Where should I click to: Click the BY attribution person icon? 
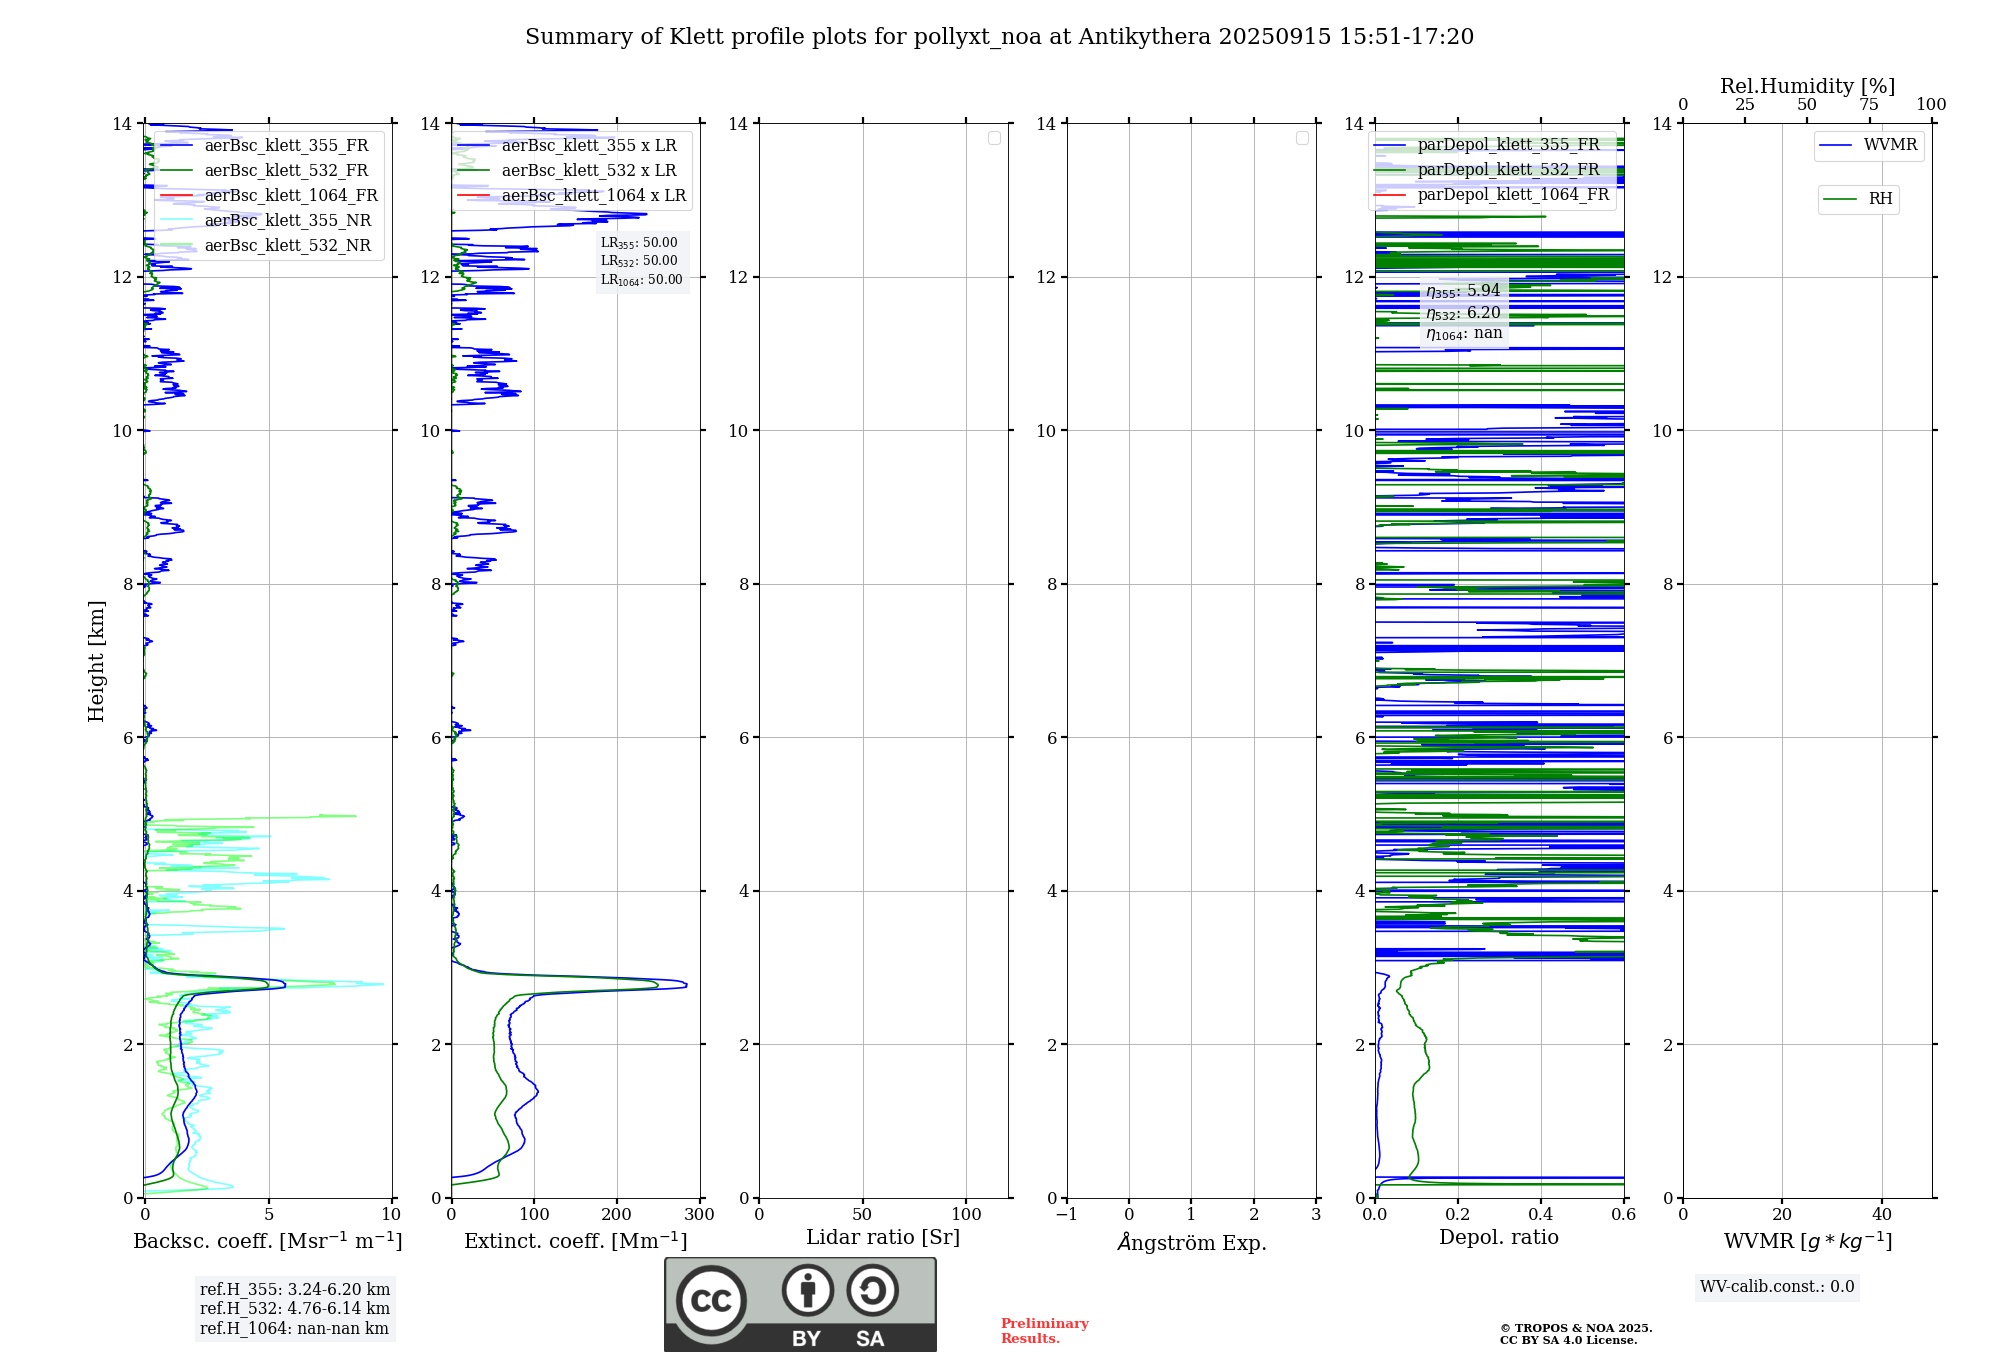[x=808, y=1290]
